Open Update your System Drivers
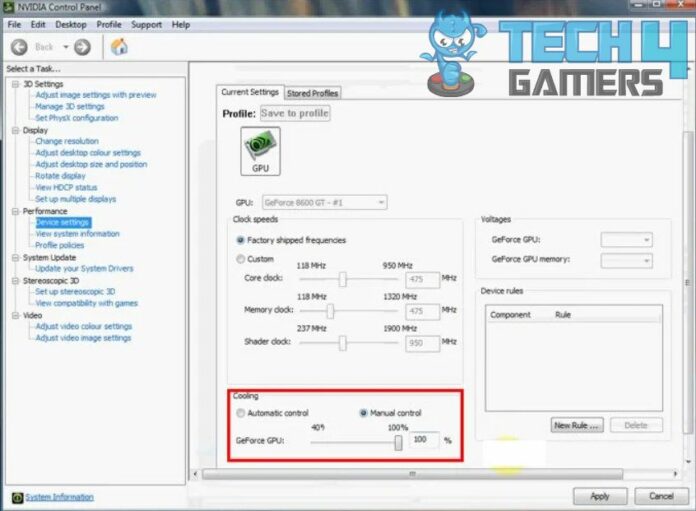The width and height of the screenshot is (696, 511). (x=84, y=269)
